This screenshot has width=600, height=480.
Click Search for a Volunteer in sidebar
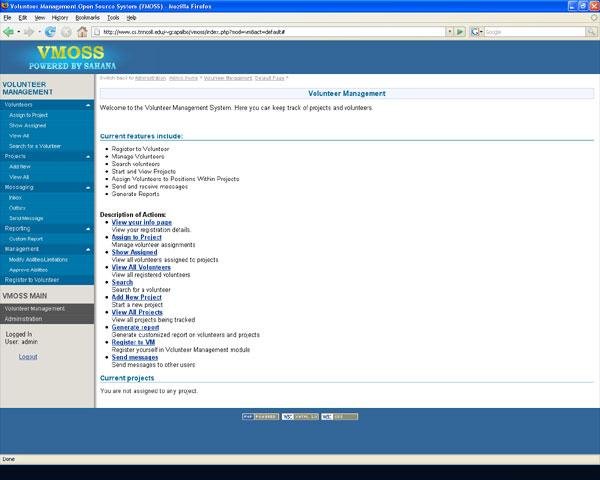(35, 146)
